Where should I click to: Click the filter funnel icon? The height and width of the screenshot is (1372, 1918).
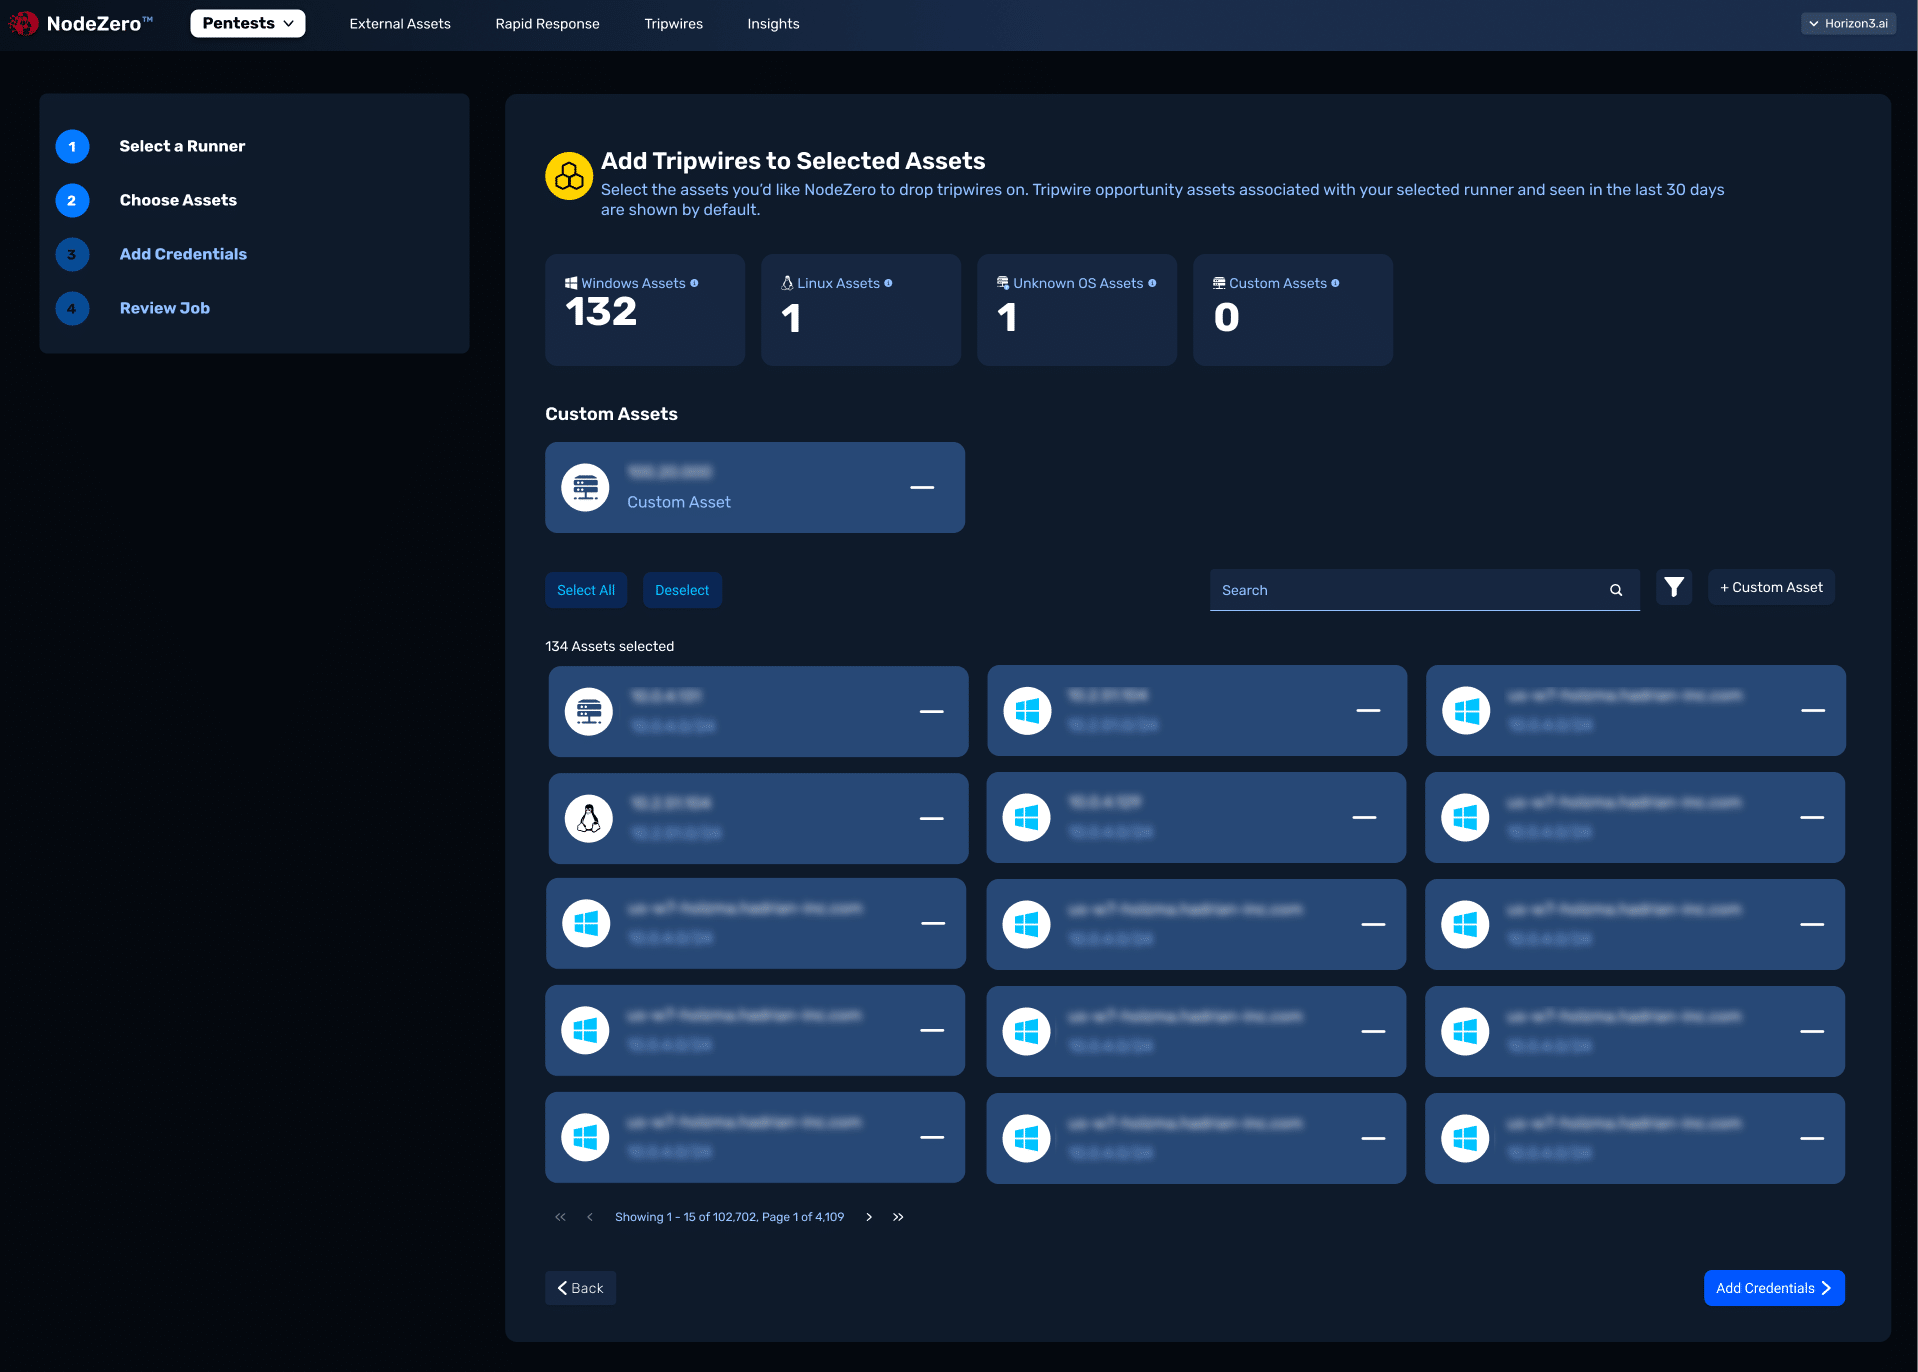[x=1673, y=588]
